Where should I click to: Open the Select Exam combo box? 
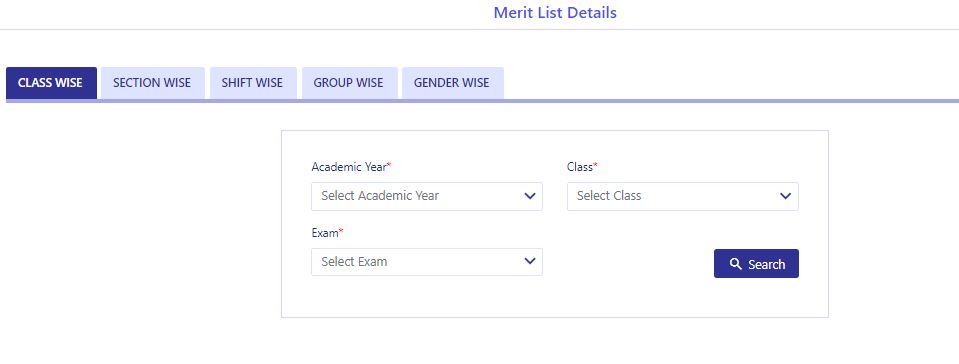coord(426,261)
